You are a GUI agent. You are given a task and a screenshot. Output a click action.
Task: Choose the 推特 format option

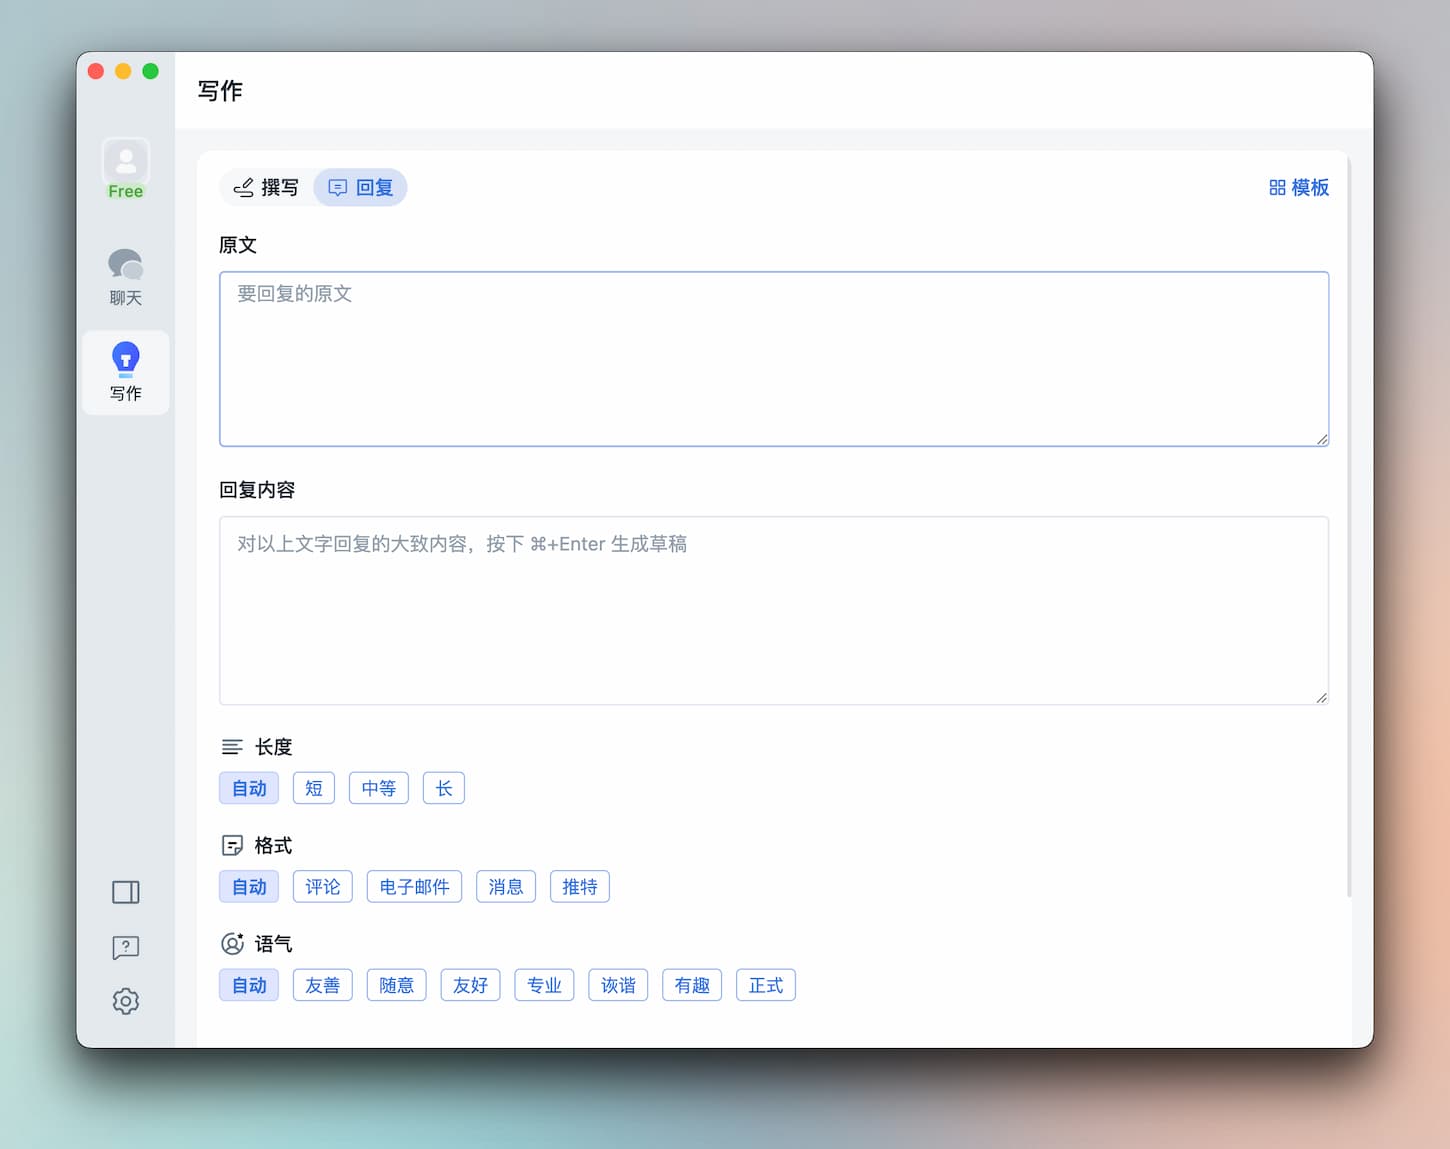580,887
